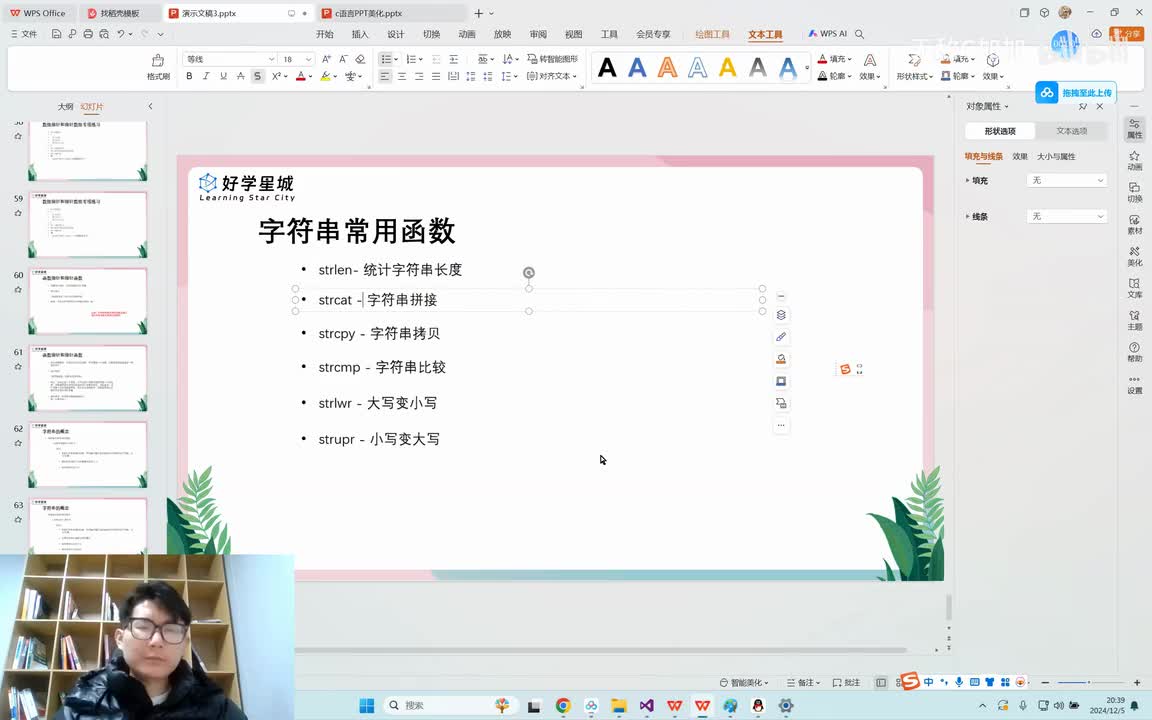Screen dimensions: 1152x720
Task: Click 备注 notes button in status bar
Action: (x=803, y=683)
